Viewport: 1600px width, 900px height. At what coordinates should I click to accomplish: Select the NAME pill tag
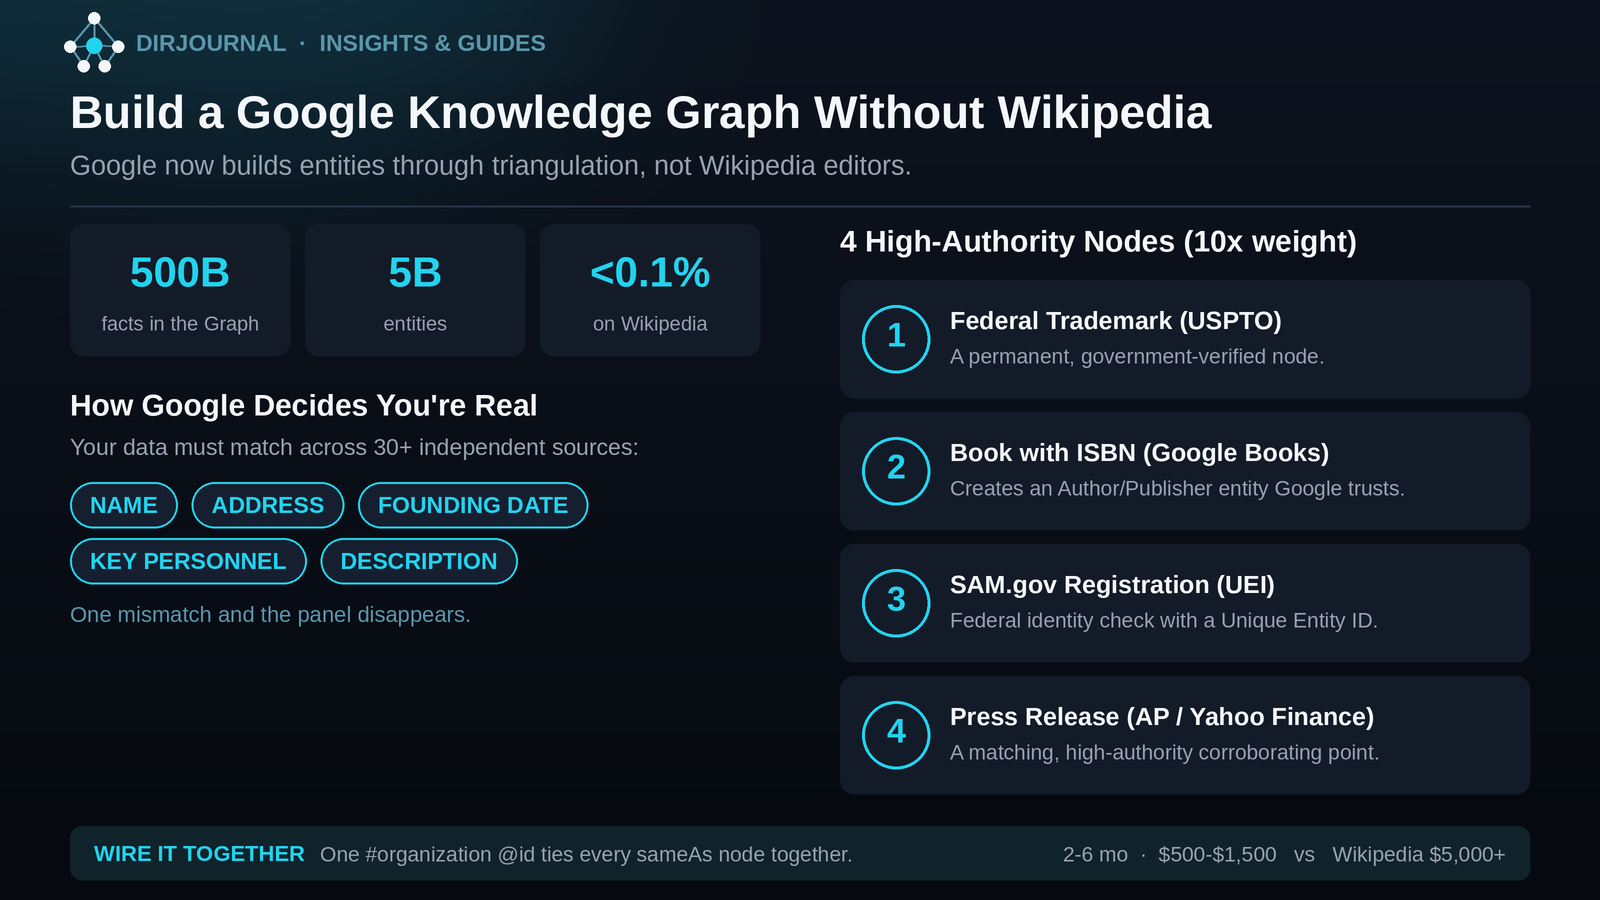[x=124, y=505]
